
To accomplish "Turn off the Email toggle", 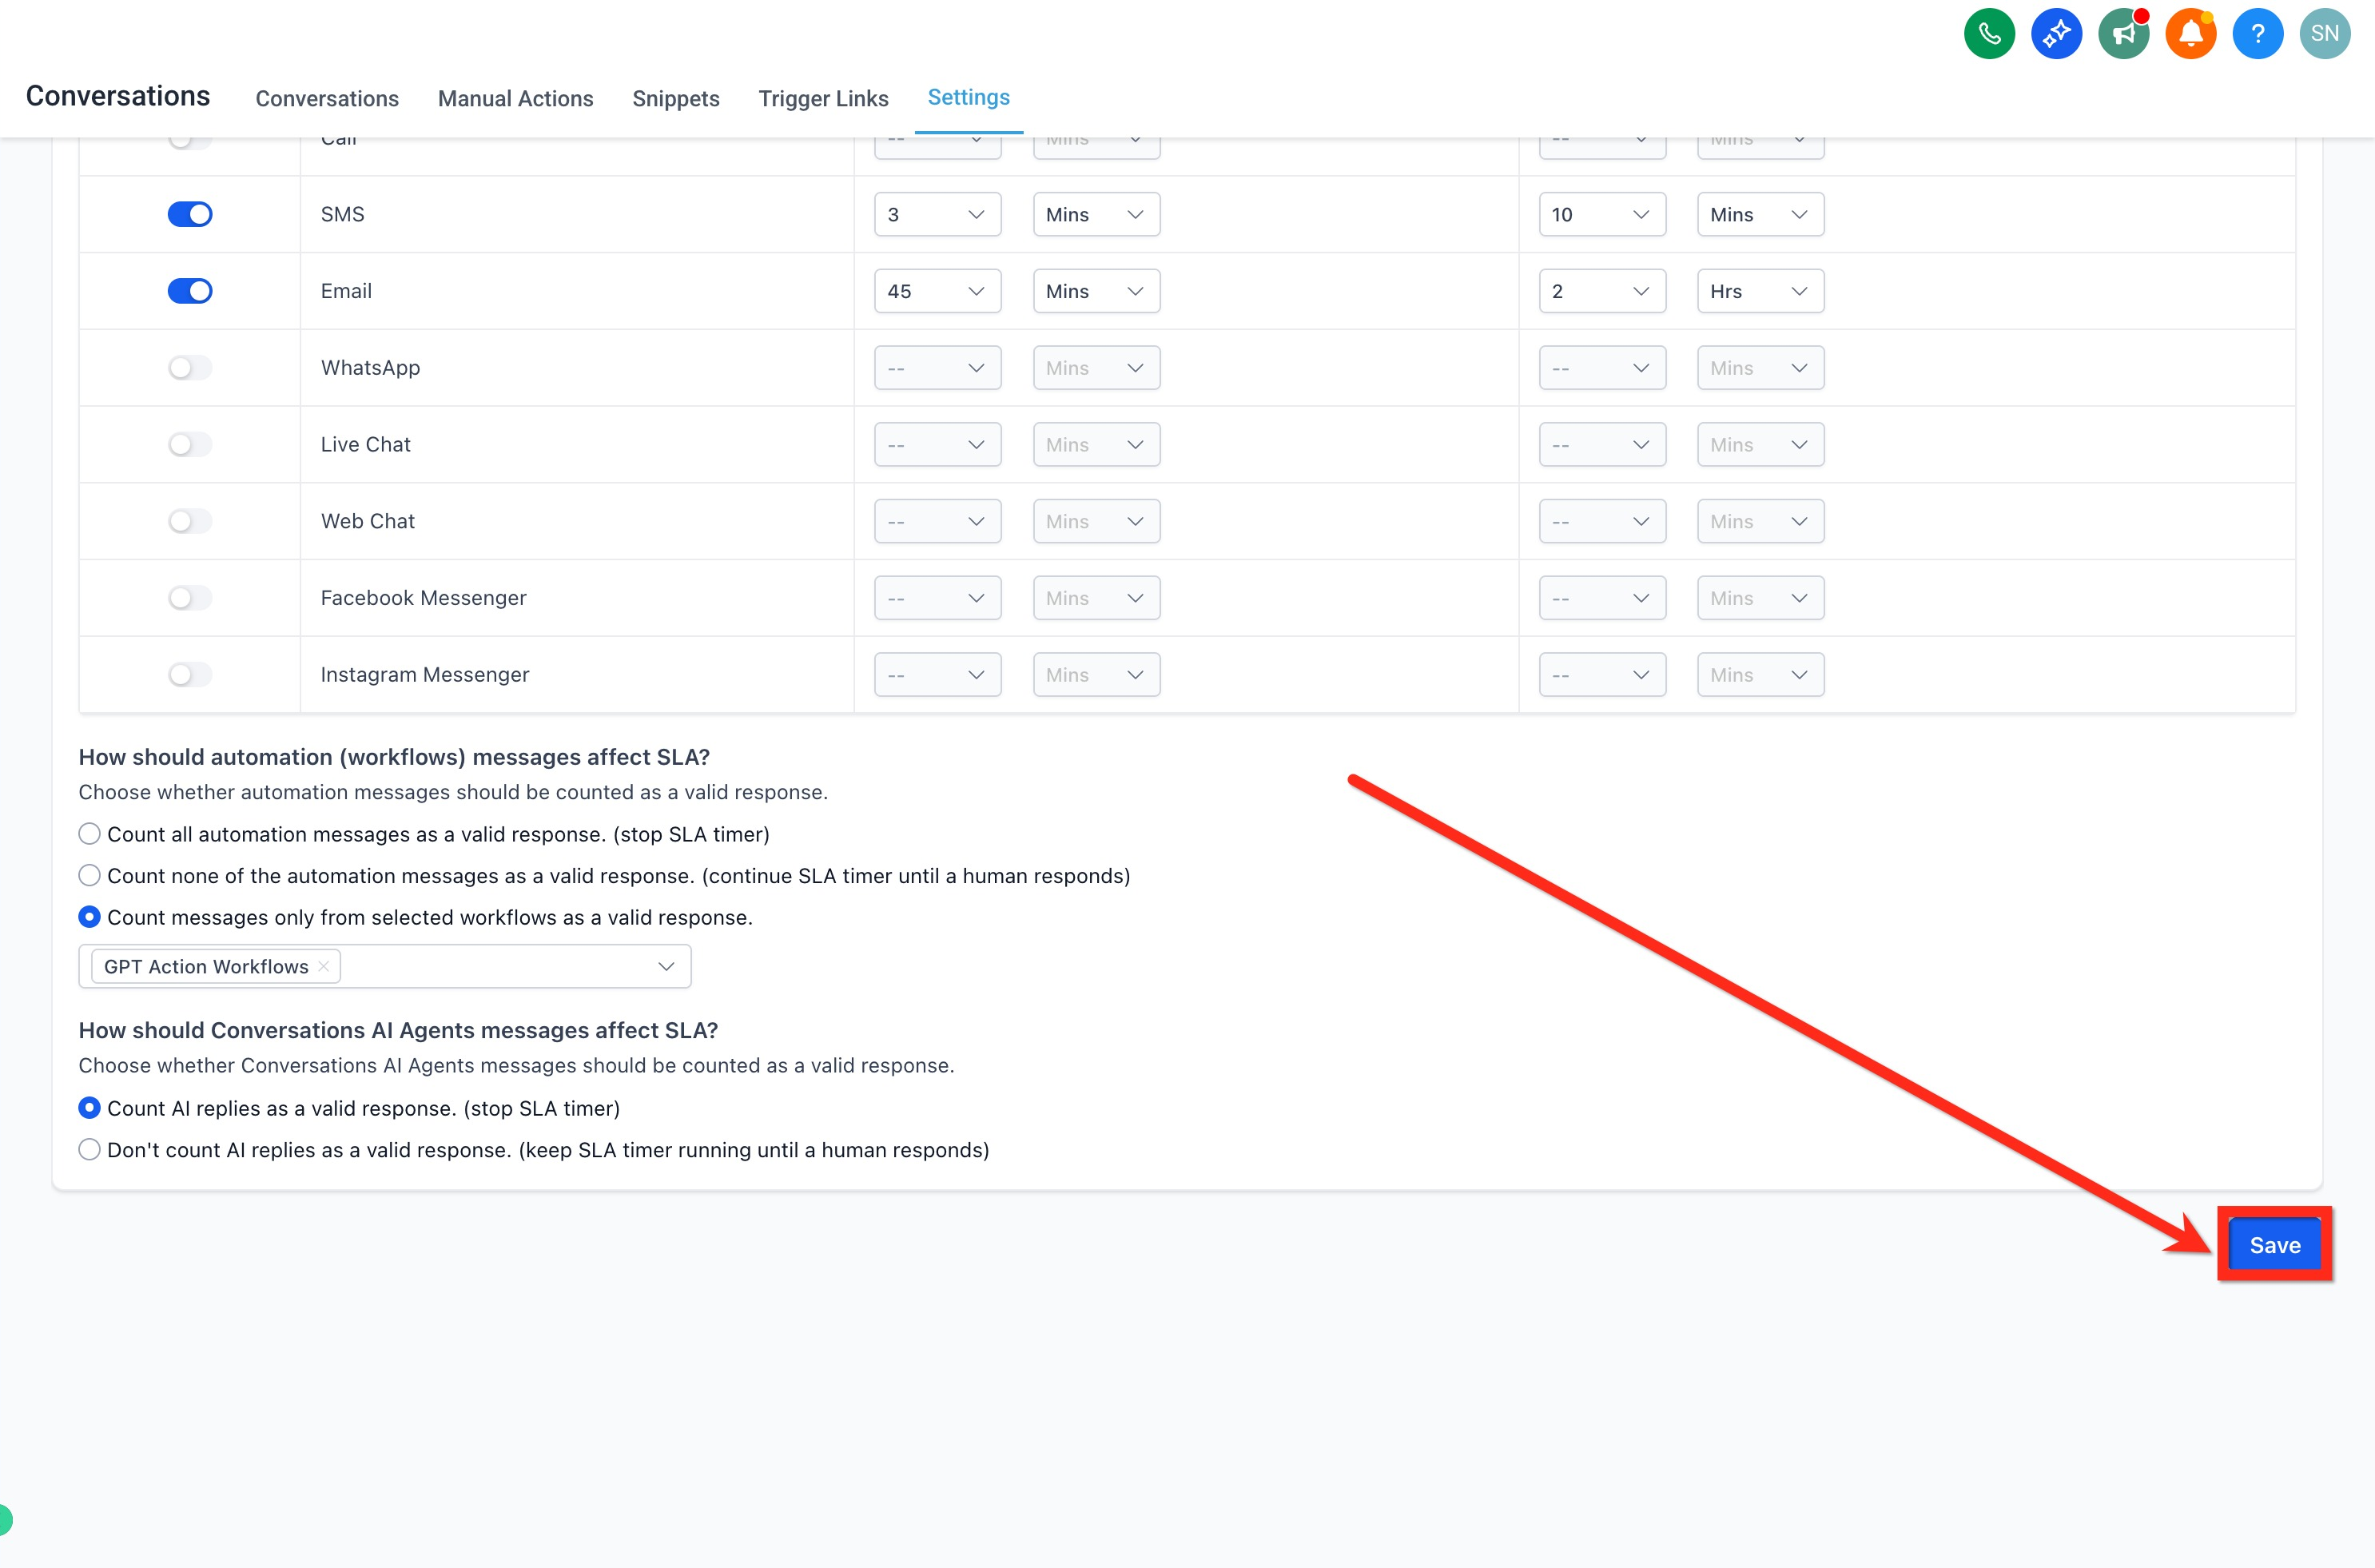I will click(190, 291).
